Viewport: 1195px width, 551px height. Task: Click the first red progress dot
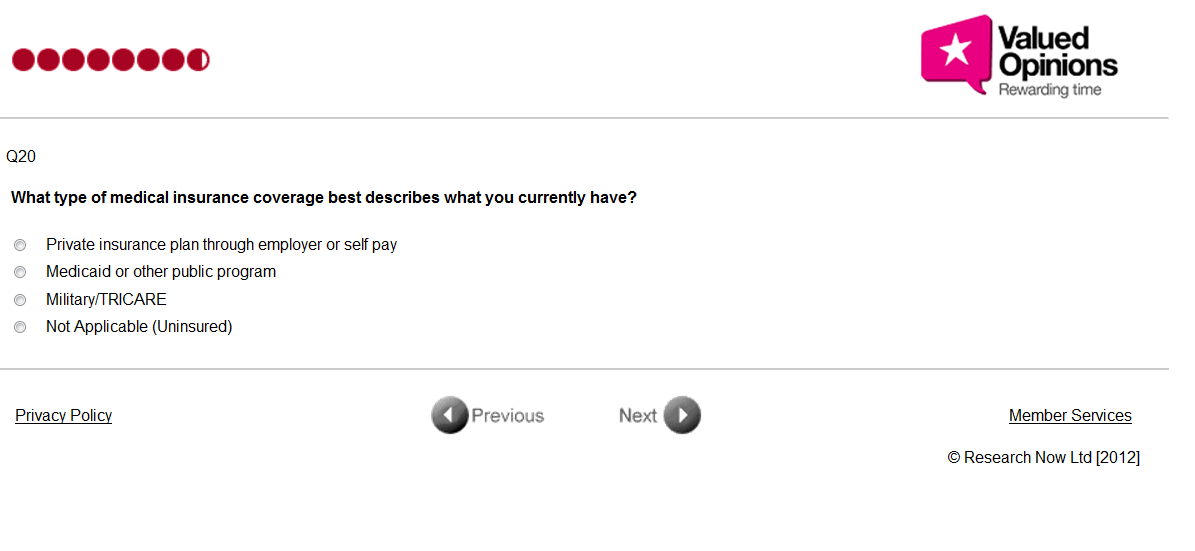pyautogui.click(x=23, y=60)
